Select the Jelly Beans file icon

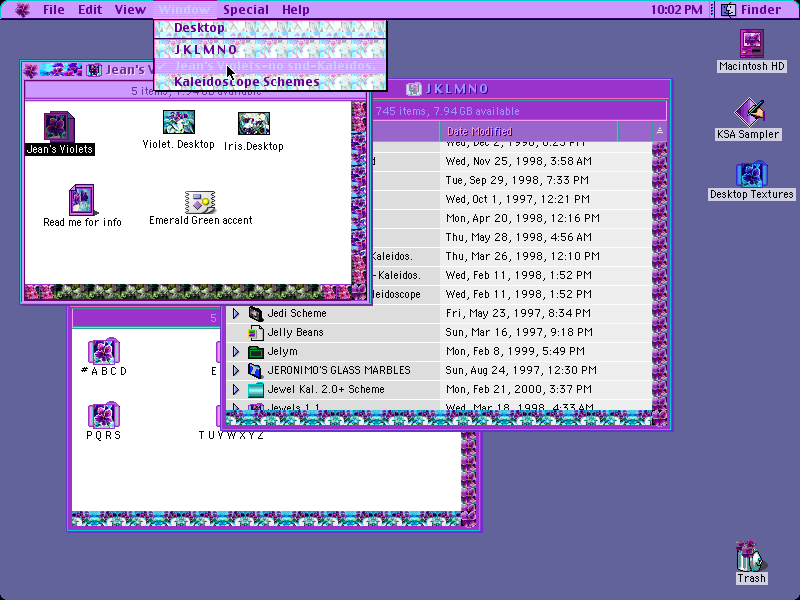click(x=256, y=332)
